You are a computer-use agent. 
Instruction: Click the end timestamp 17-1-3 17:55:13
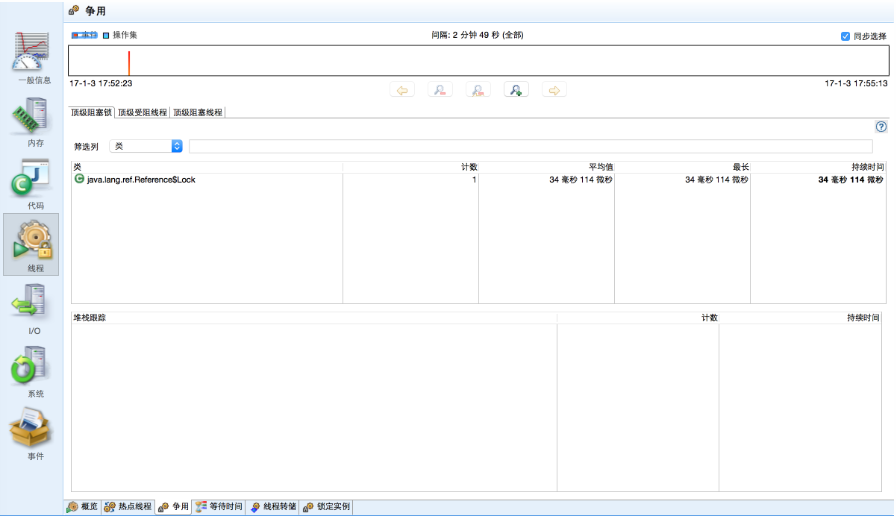856,83
